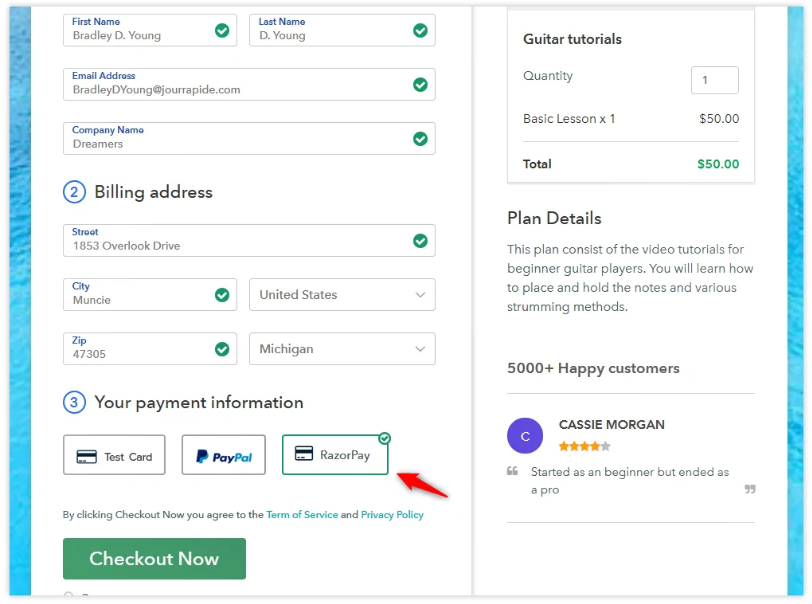The height and width of the screenshot is (604, 812).
Task: Click the Cassie Morgan star rating
Action: (x=585, y=447)
